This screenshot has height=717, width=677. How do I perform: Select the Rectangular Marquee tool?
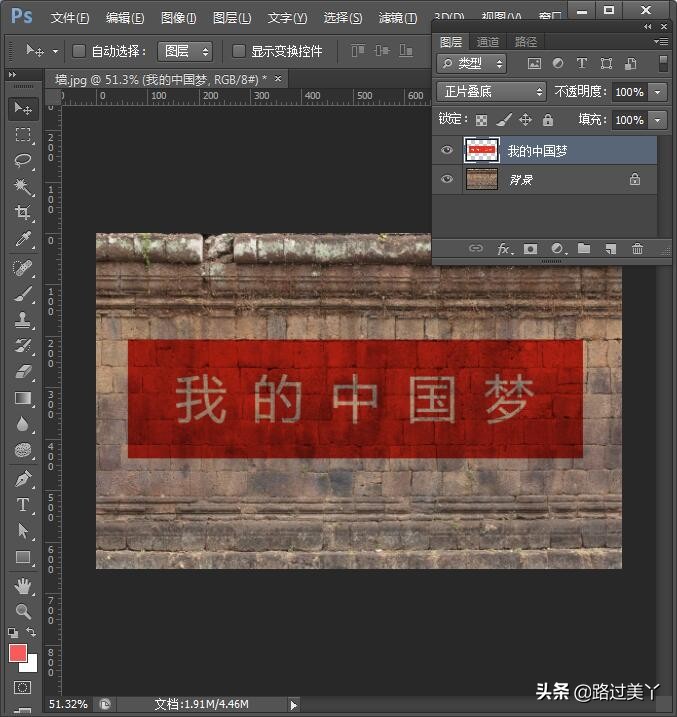[x=23, y=135]
